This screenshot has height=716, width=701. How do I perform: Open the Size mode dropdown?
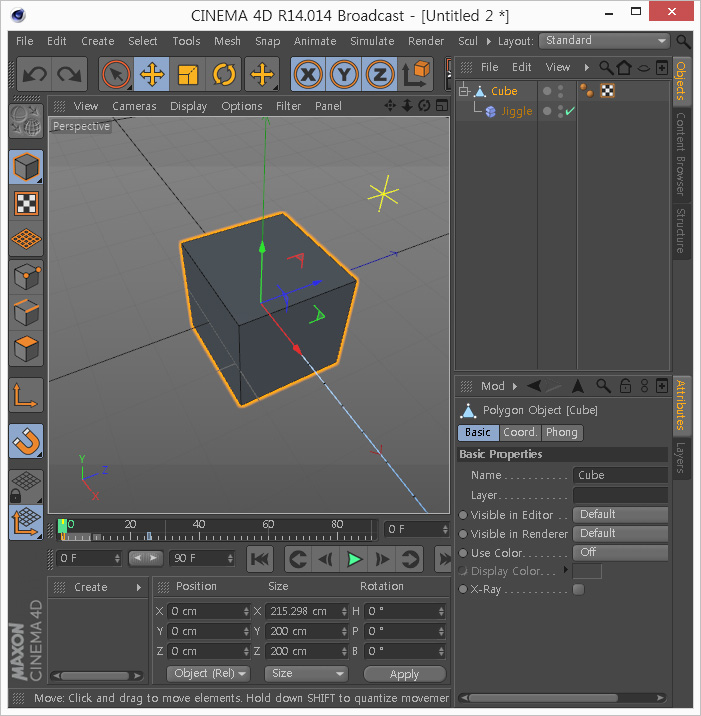(x=306, y=674)
